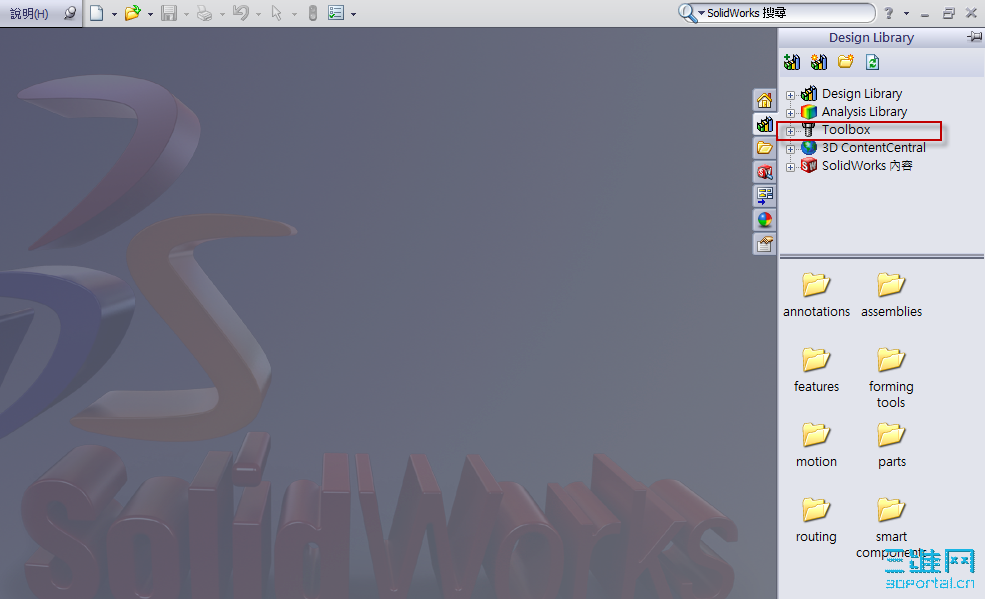Click the Save floppy disk icon
Image resolution: width=985 pixels, height=599 pixels.
pos(169,13)
